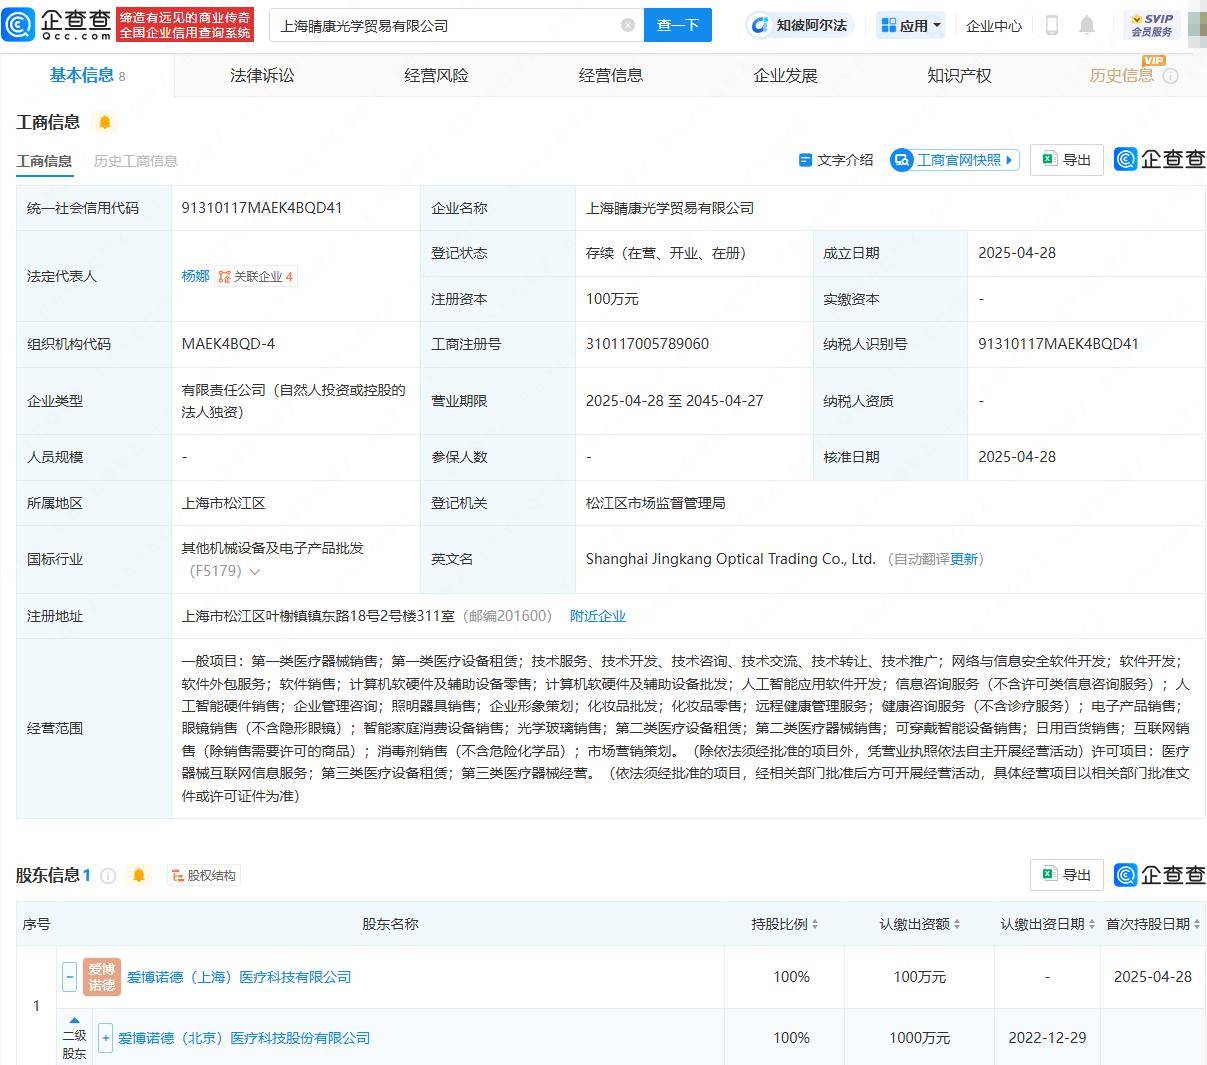Screen dimensions: 1207x1065
Task: Switch to 企业发展 tab
Action: pos(785,76)
